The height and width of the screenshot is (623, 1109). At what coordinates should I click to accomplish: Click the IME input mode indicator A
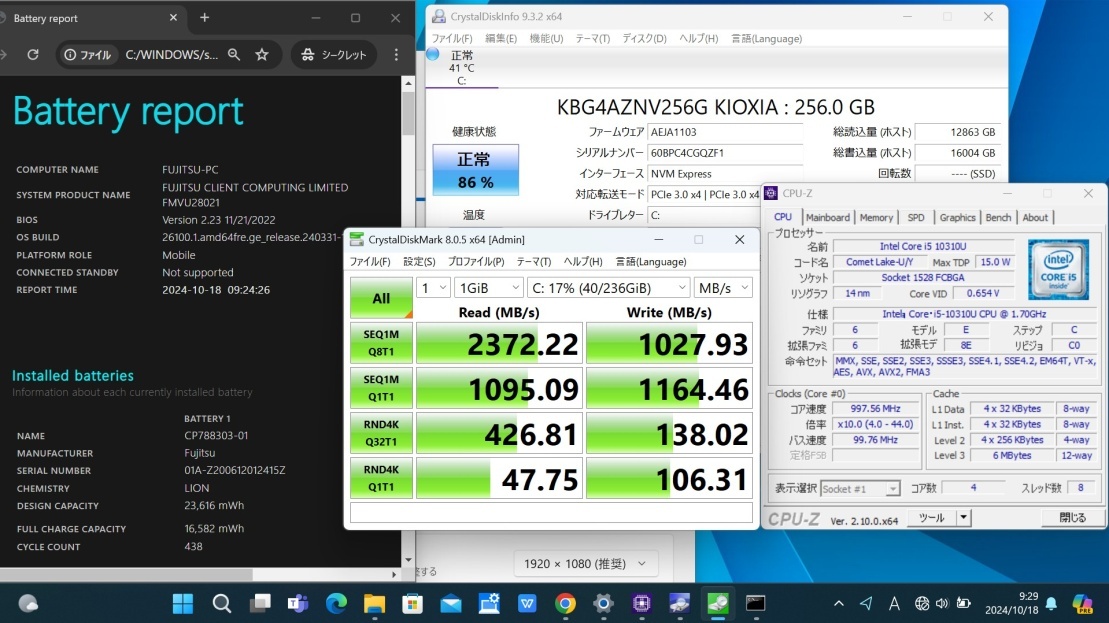click(x=894, y=603)
